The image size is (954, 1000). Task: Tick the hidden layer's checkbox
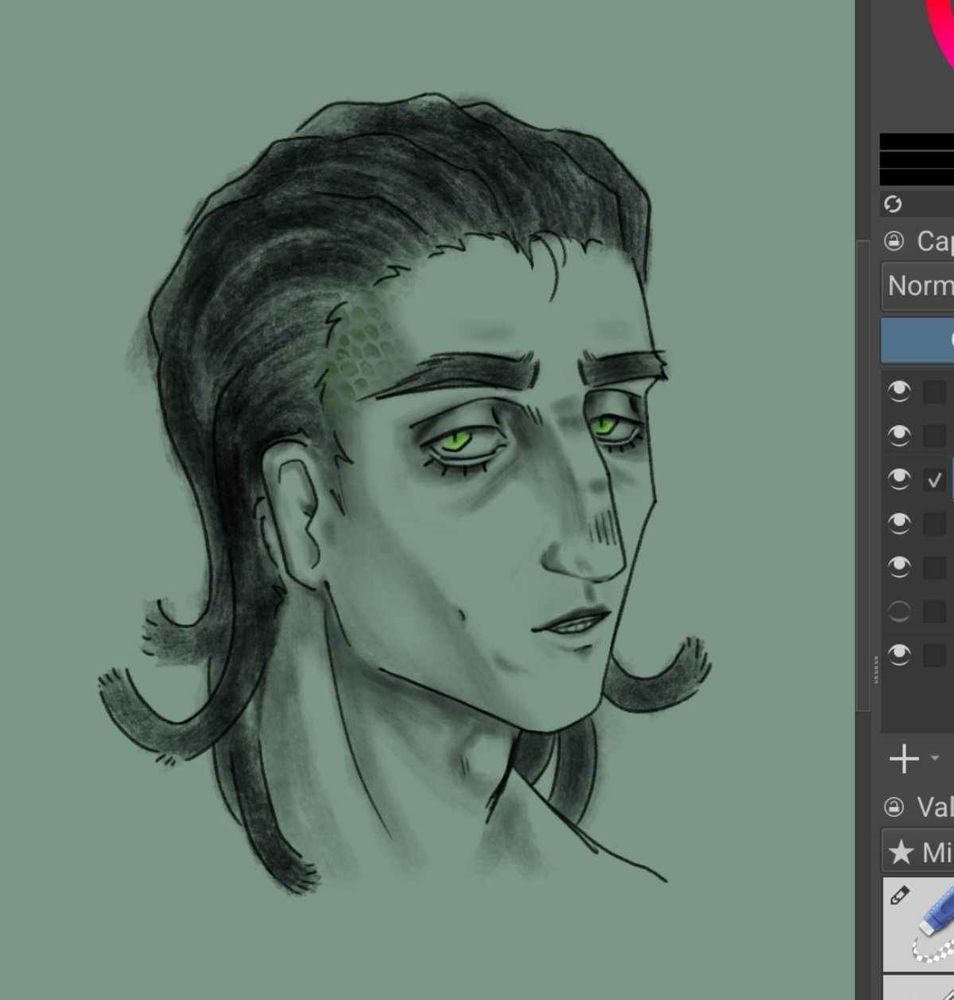click(934, 612)
